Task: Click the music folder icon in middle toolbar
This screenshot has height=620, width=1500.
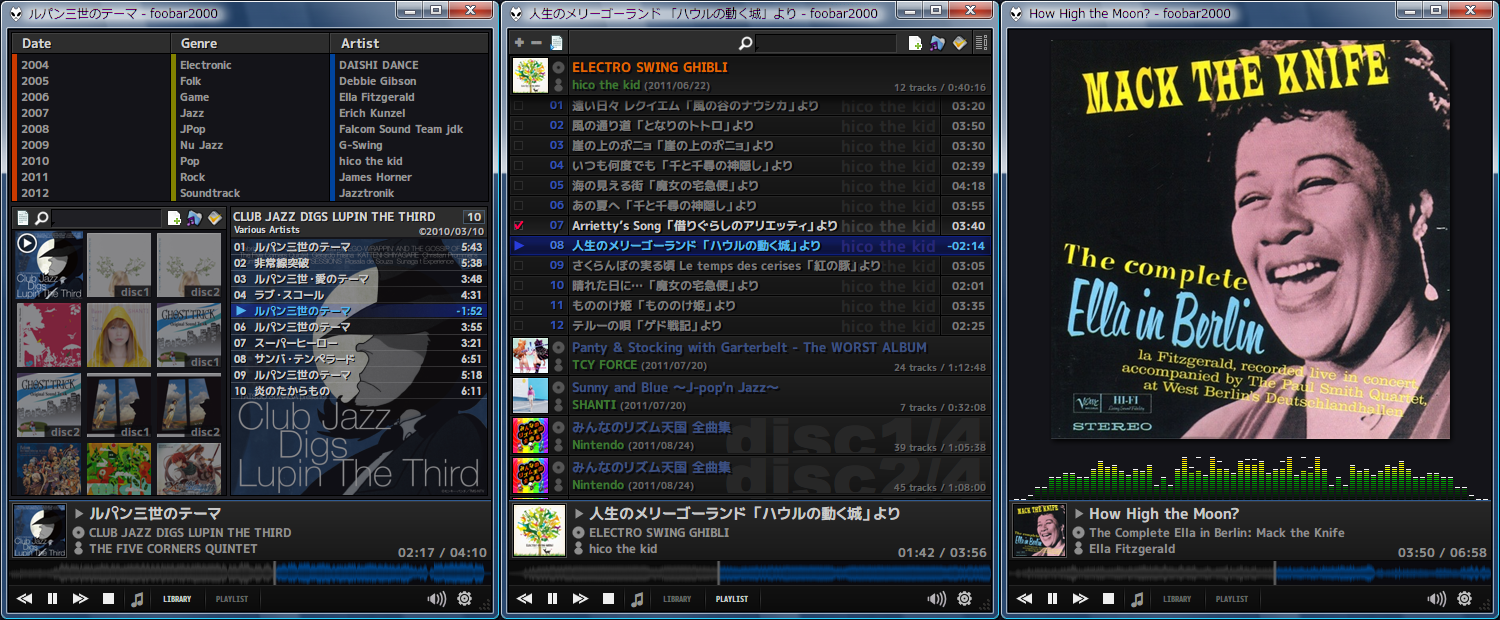Action: pos(937,43)
